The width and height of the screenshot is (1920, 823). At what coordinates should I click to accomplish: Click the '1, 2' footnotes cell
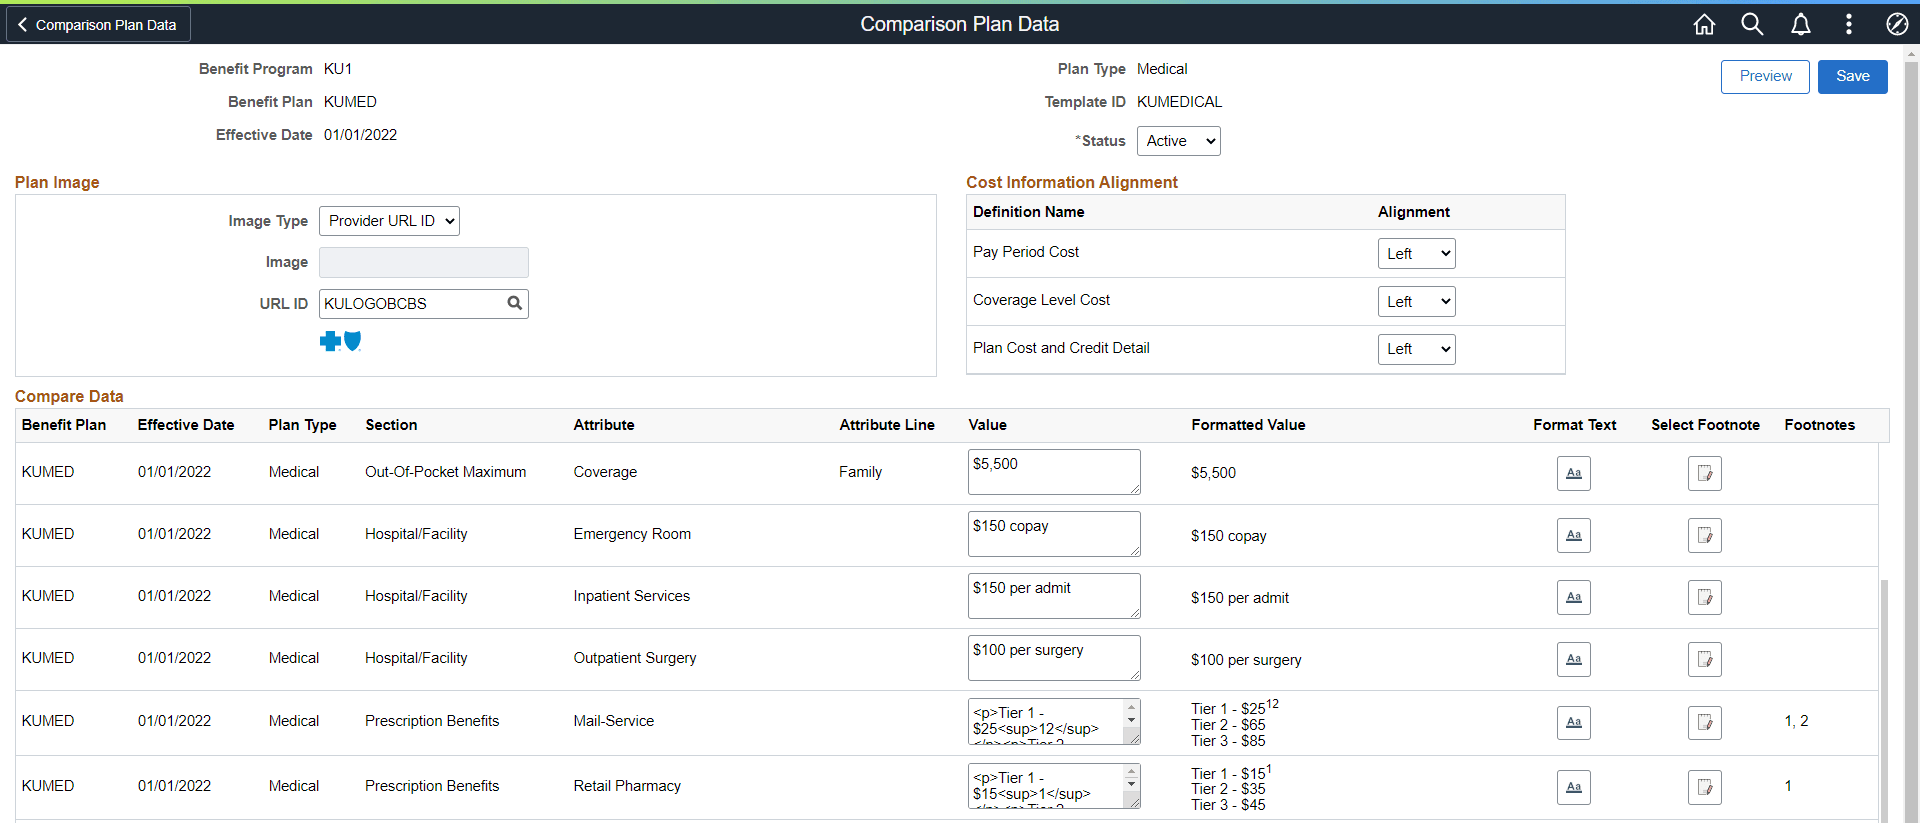coord(1796,721)
